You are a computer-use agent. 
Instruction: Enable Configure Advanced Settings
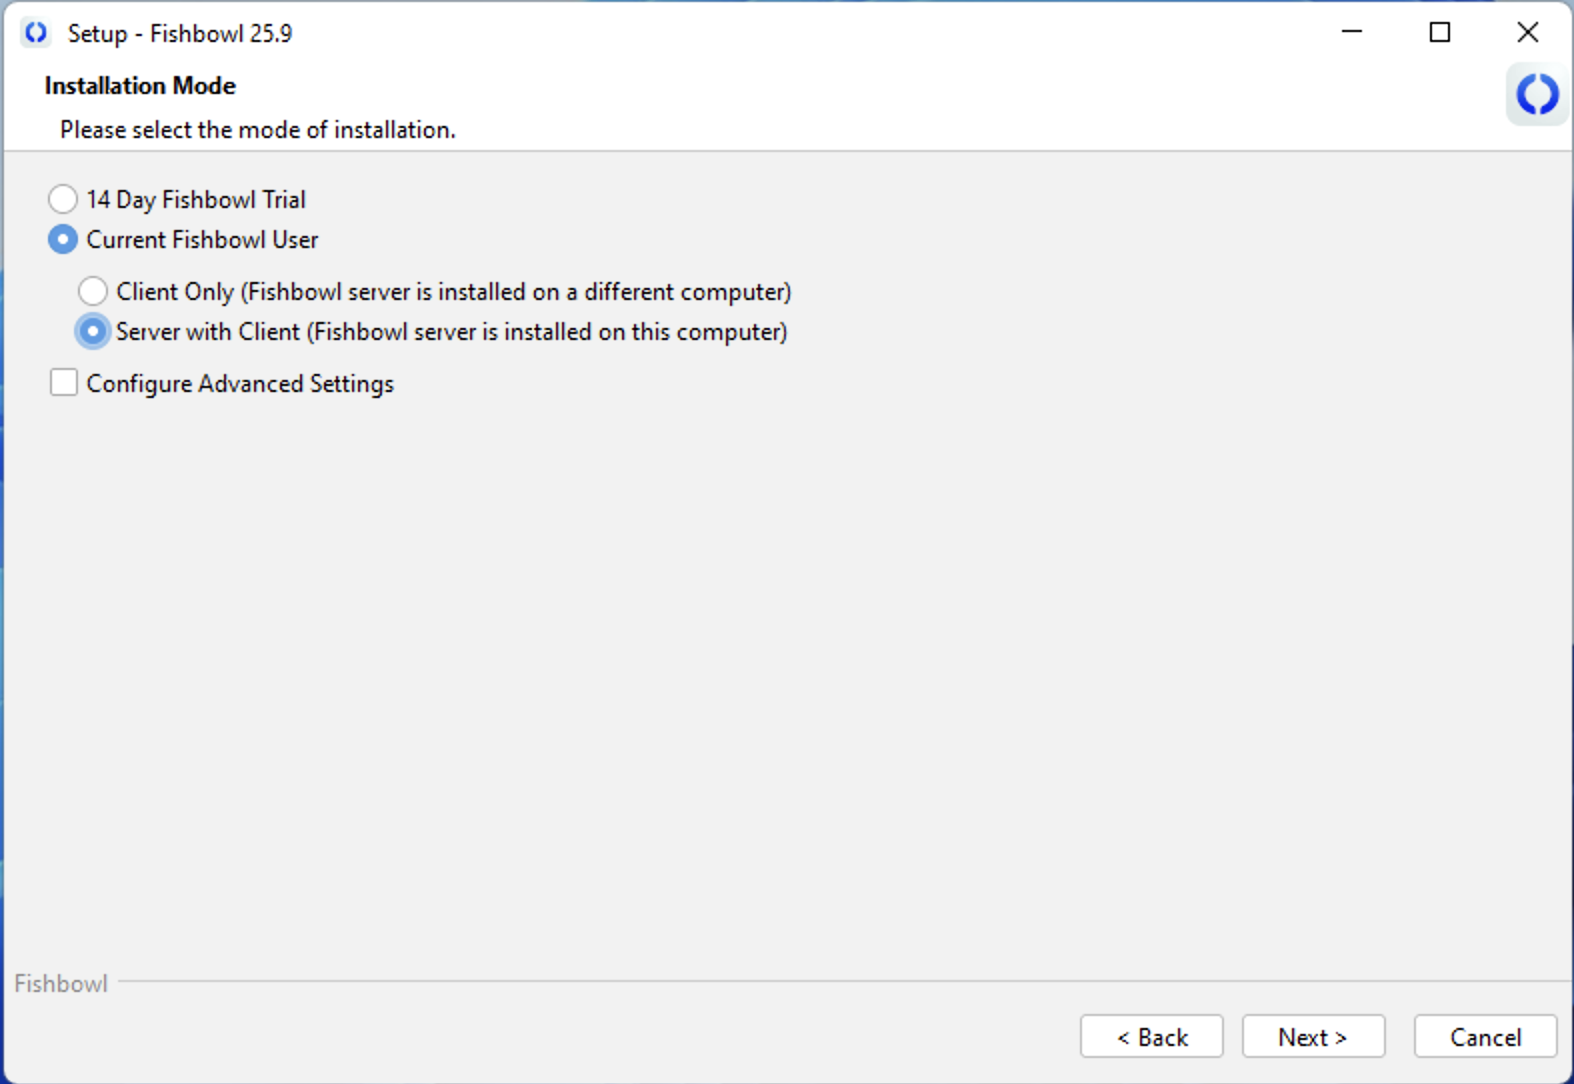click(63, 382)
